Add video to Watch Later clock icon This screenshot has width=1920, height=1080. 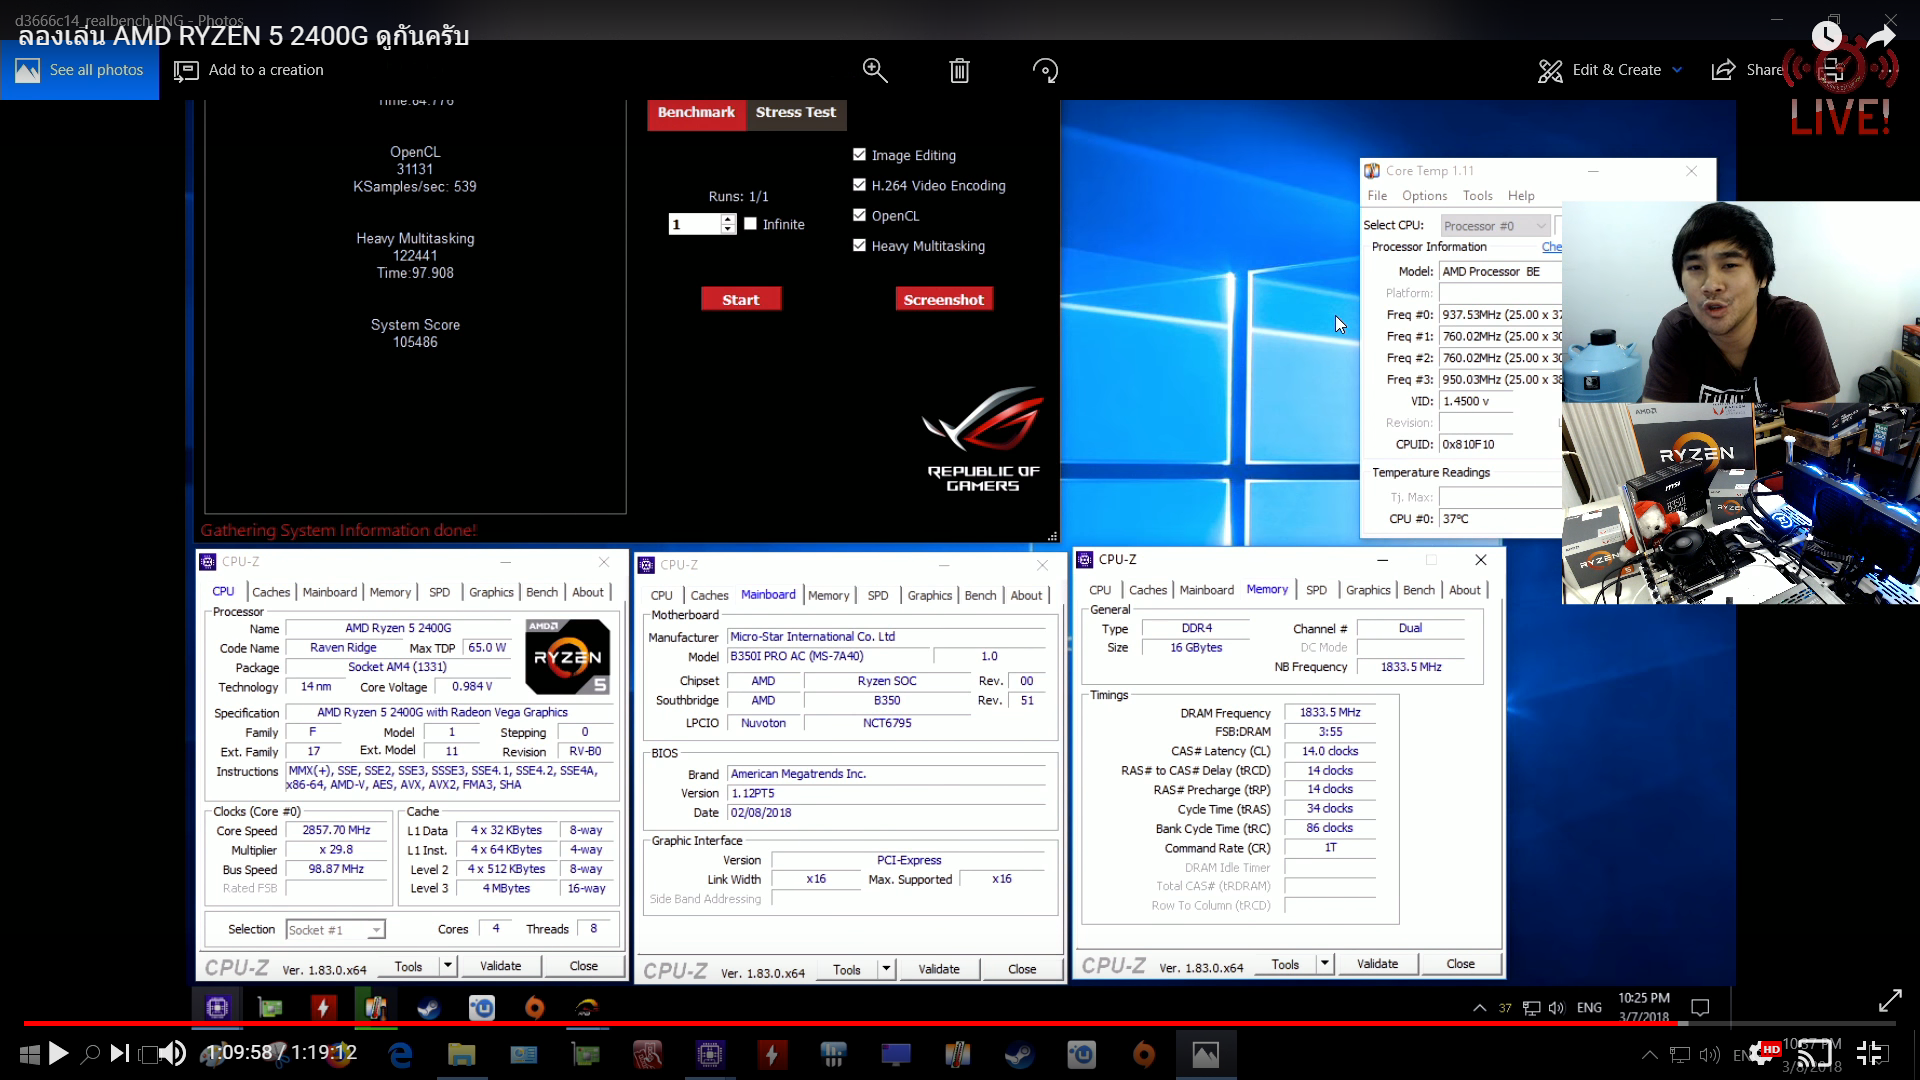pos(1827,36)
